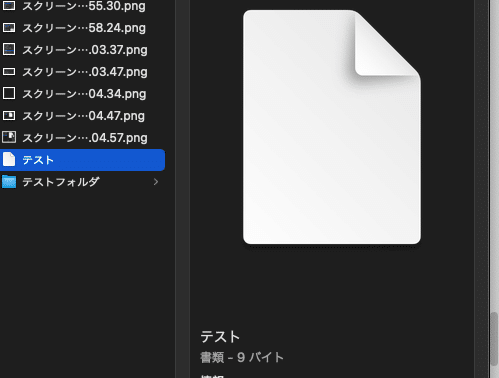499x378 pixels.
Task: Click the large document preview thumbnail
Action: [x=332, y=127]
